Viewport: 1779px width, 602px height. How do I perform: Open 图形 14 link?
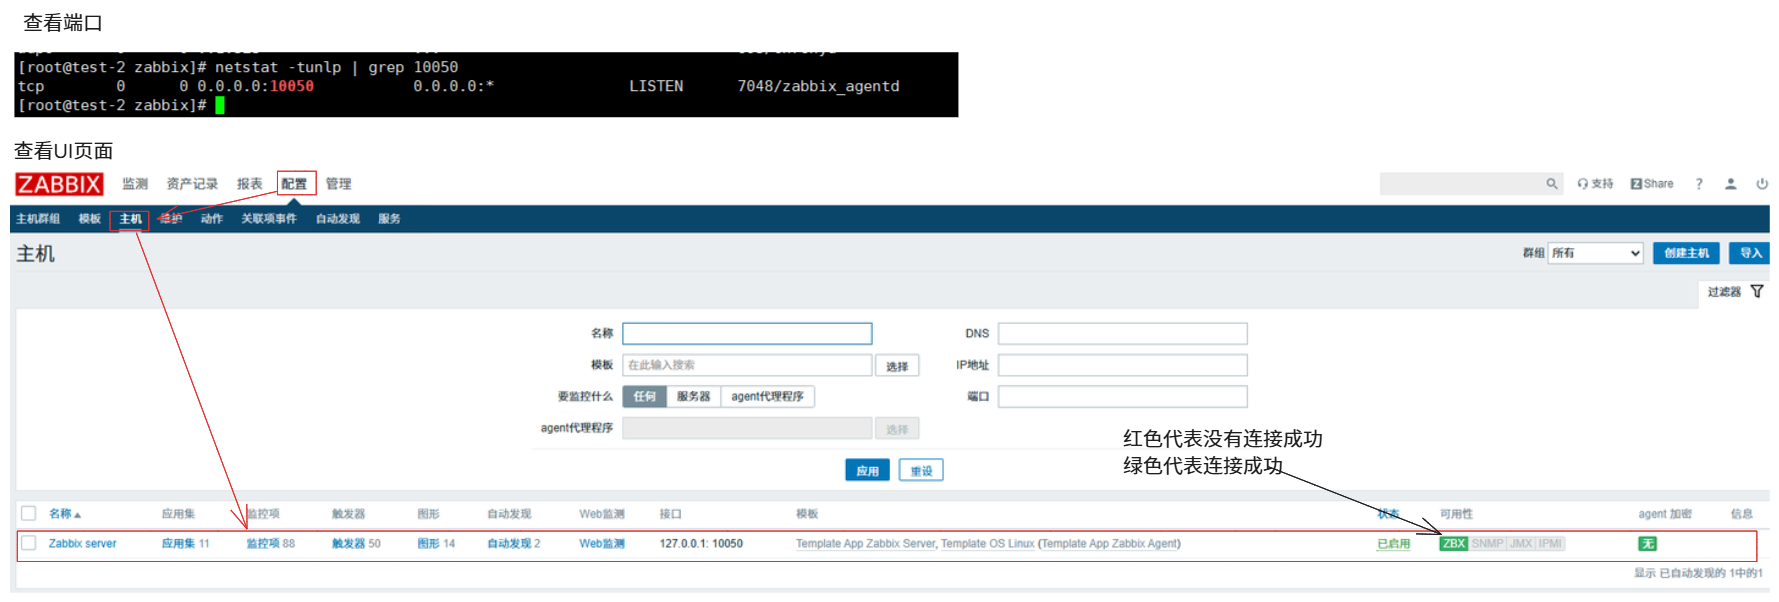tap(428, 544)
